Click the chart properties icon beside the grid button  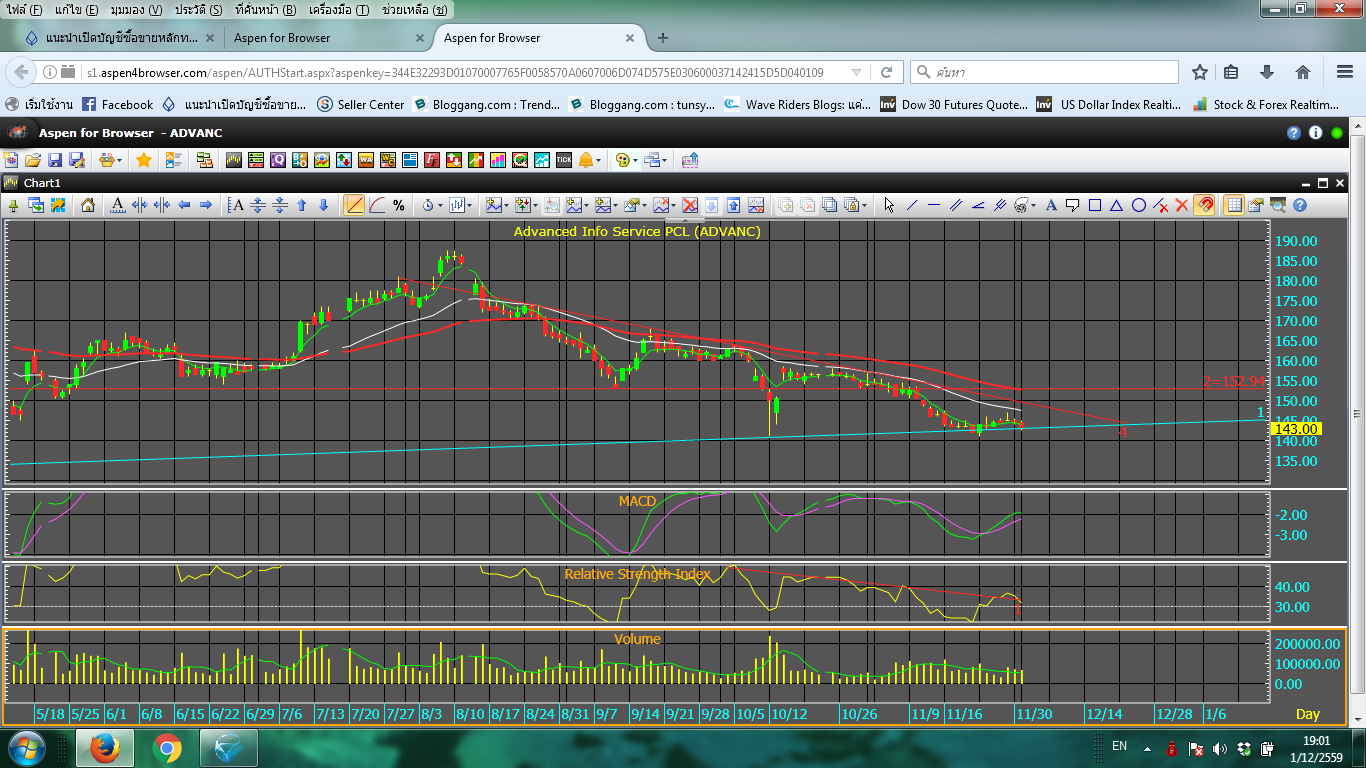pyautogui.click(x=1256, y=205)
